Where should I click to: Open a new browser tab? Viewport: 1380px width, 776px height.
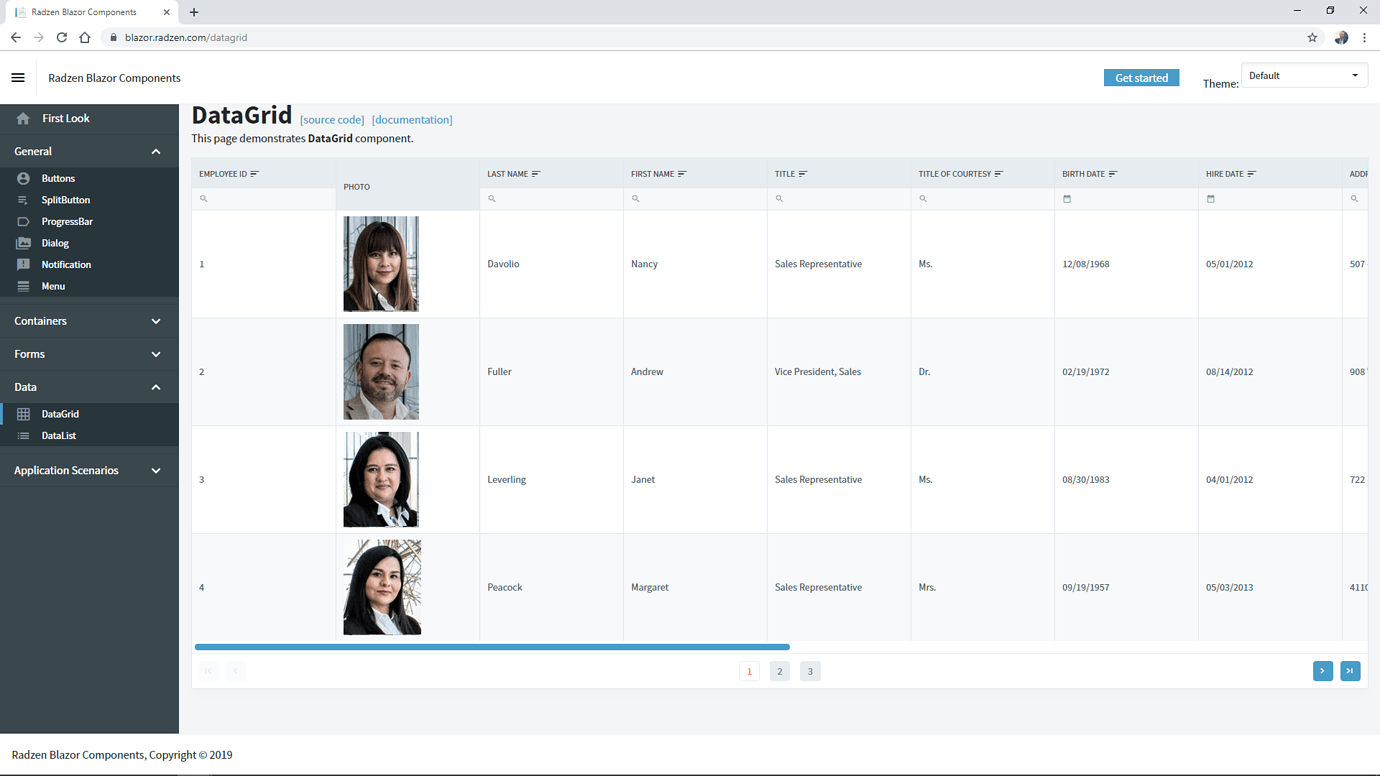194,12
